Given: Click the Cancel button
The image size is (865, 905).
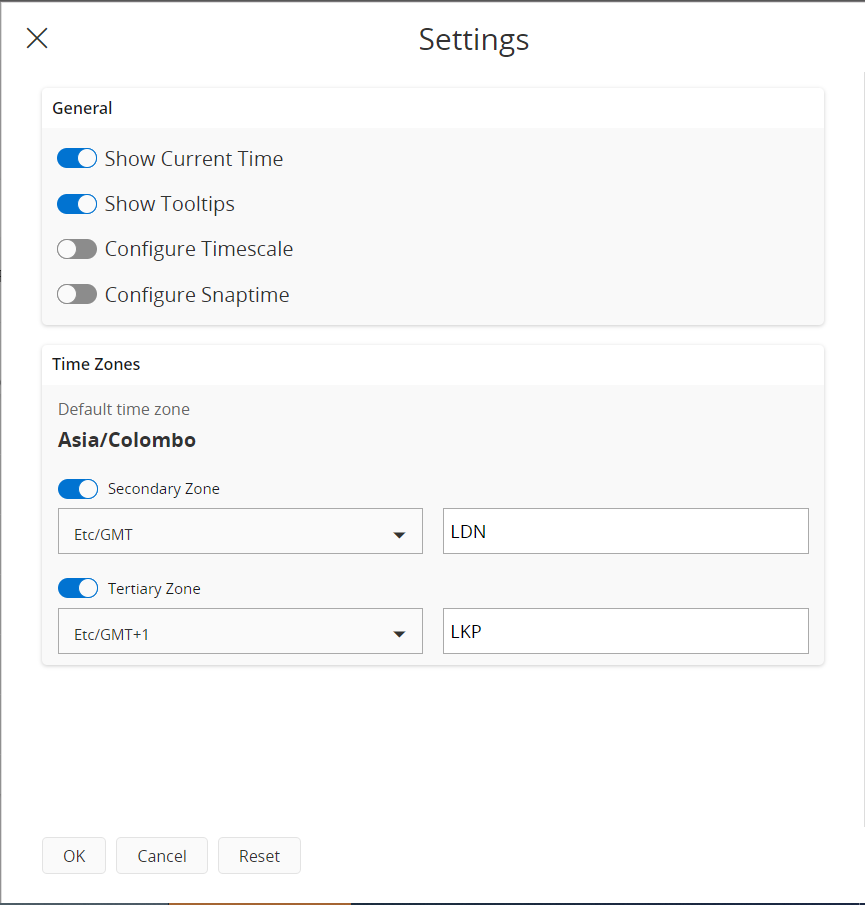Looking at the screenshot, I should (x=162, y=855).
